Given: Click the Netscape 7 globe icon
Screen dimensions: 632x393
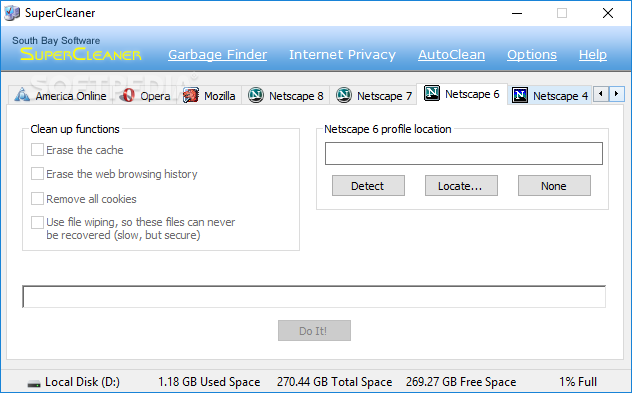Looking at the screenshot, I should (x=343, y=95).
